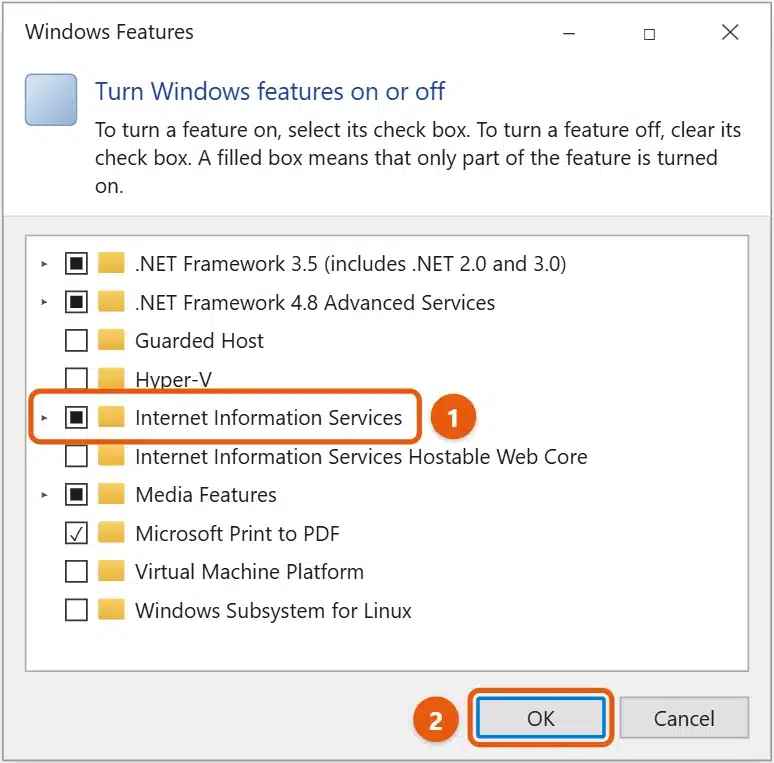Expand the .NET Framework 3.5 tree node
774x763 pixels.
pos(44,264)
